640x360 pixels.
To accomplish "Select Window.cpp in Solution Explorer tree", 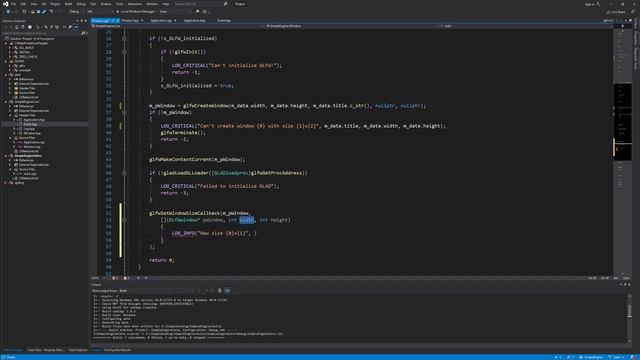I will point(31,147).
